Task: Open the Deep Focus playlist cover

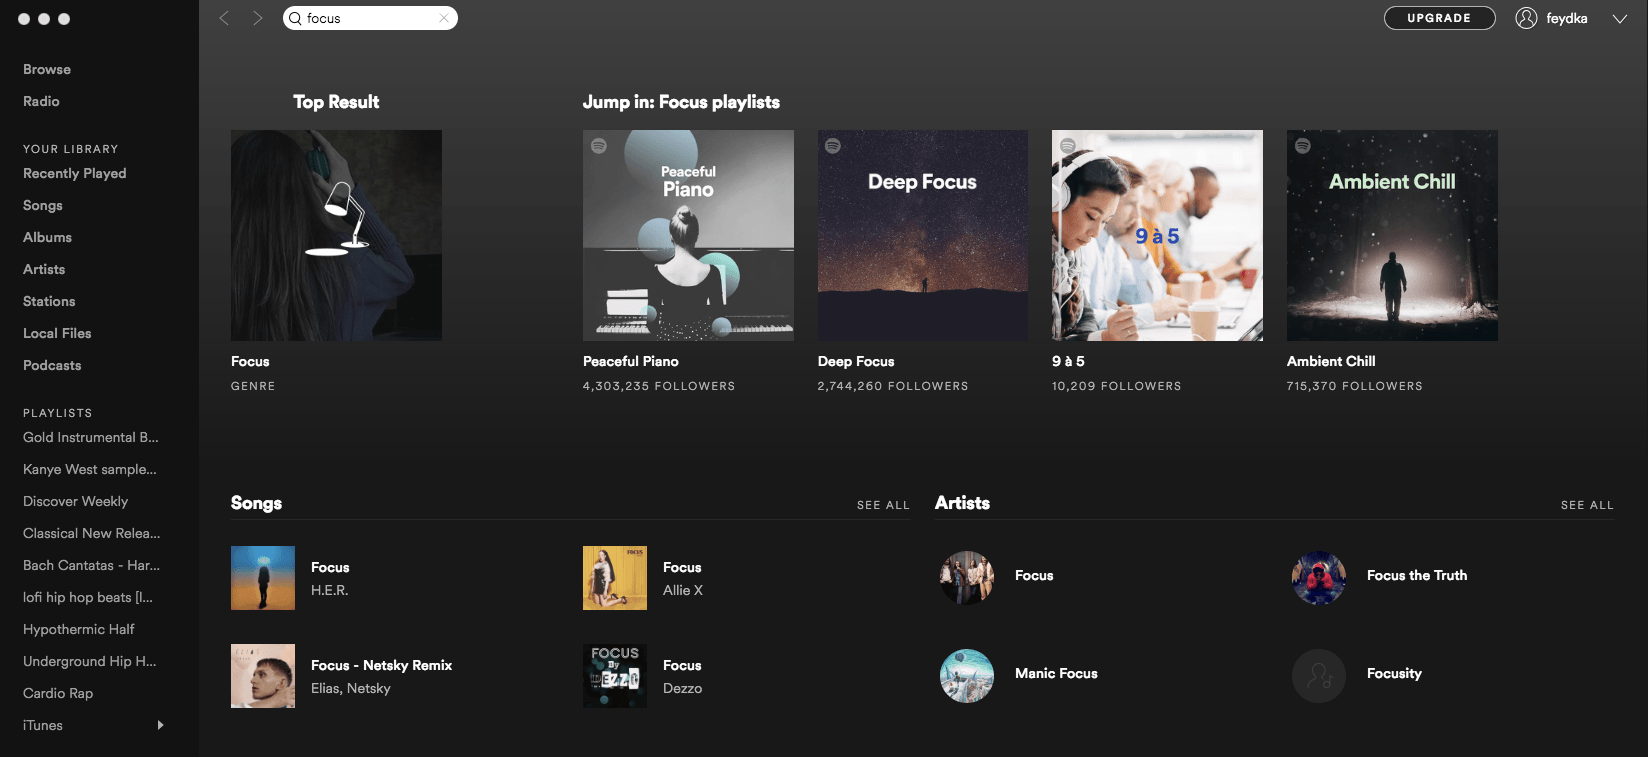Action: pyautogui.click(x=923, y=235)
